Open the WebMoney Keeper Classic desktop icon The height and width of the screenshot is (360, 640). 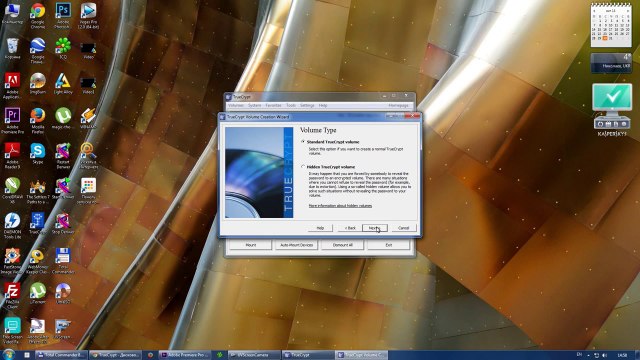38,260
